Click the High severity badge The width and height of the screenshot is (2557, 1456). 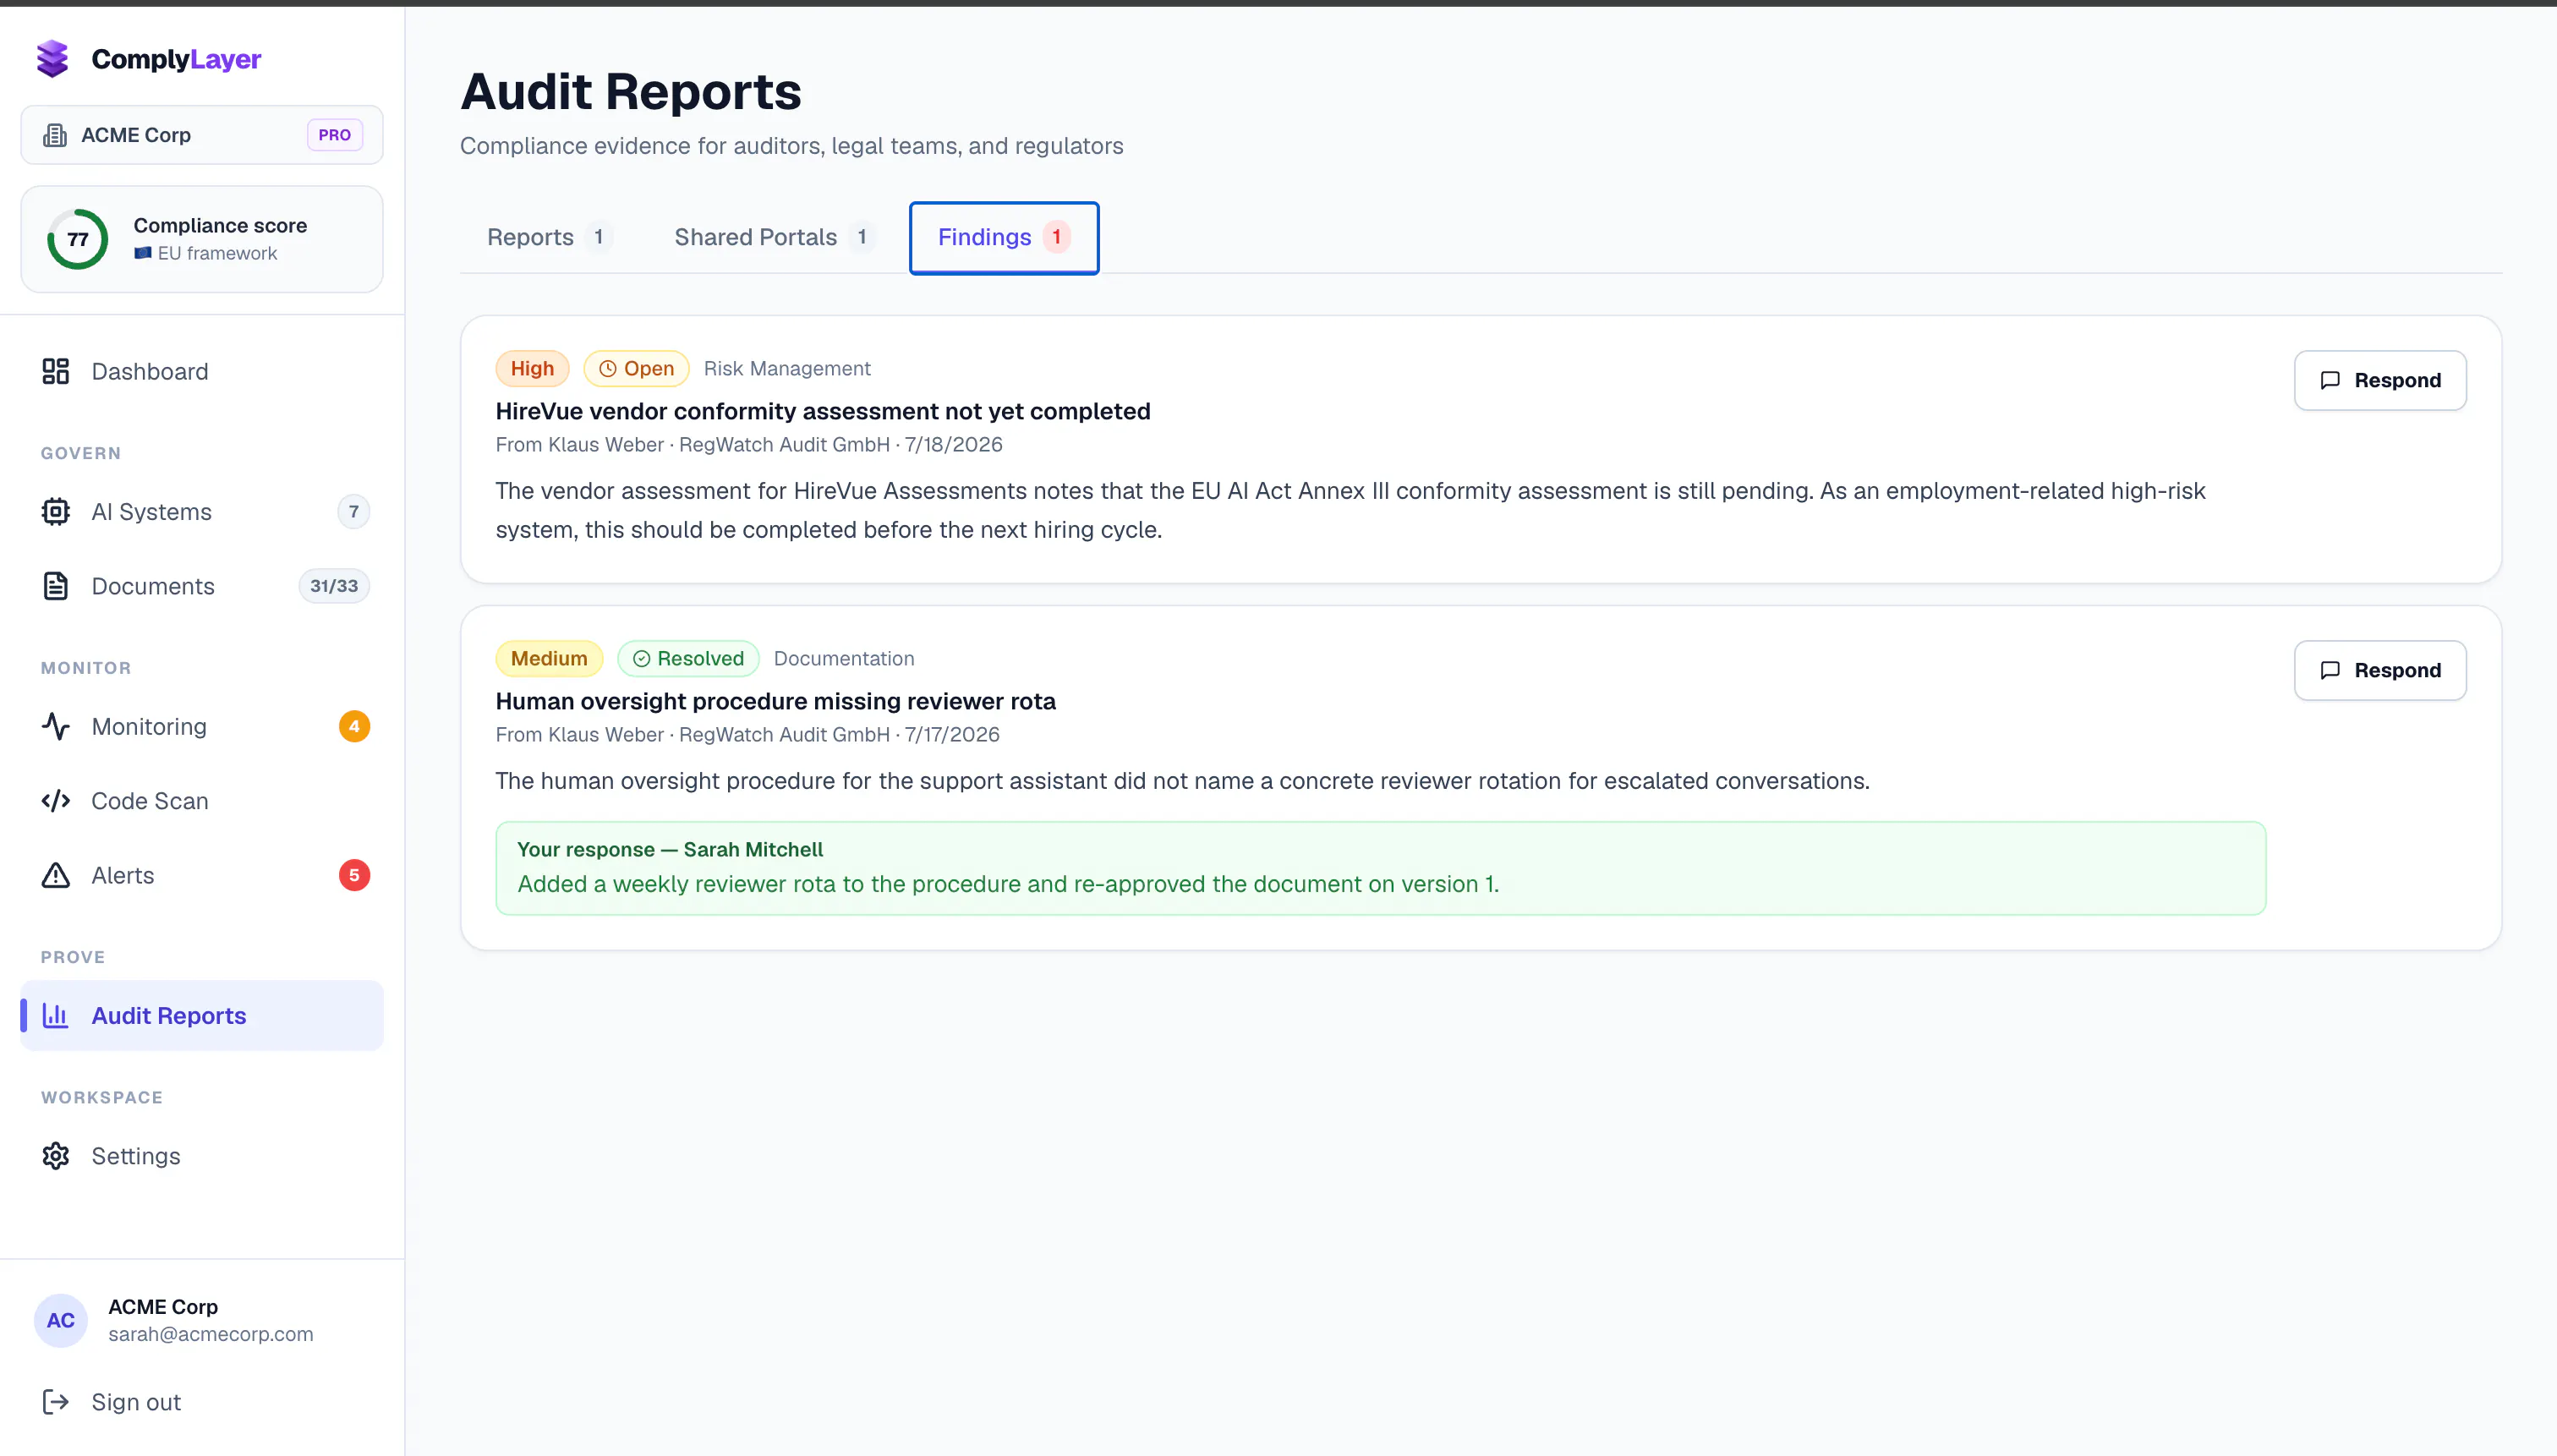point(532,369)
